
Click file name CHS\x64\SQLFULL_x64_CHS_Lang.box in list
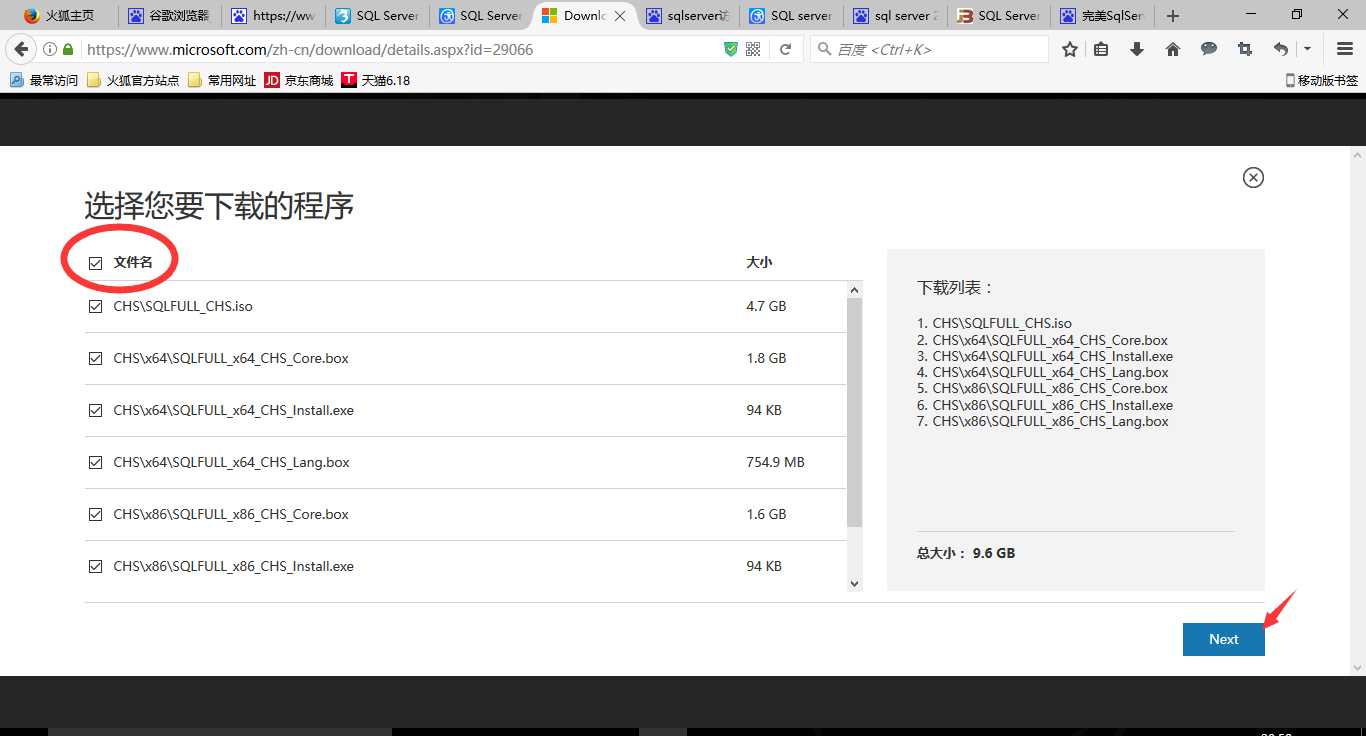click(x=231, y=463)
